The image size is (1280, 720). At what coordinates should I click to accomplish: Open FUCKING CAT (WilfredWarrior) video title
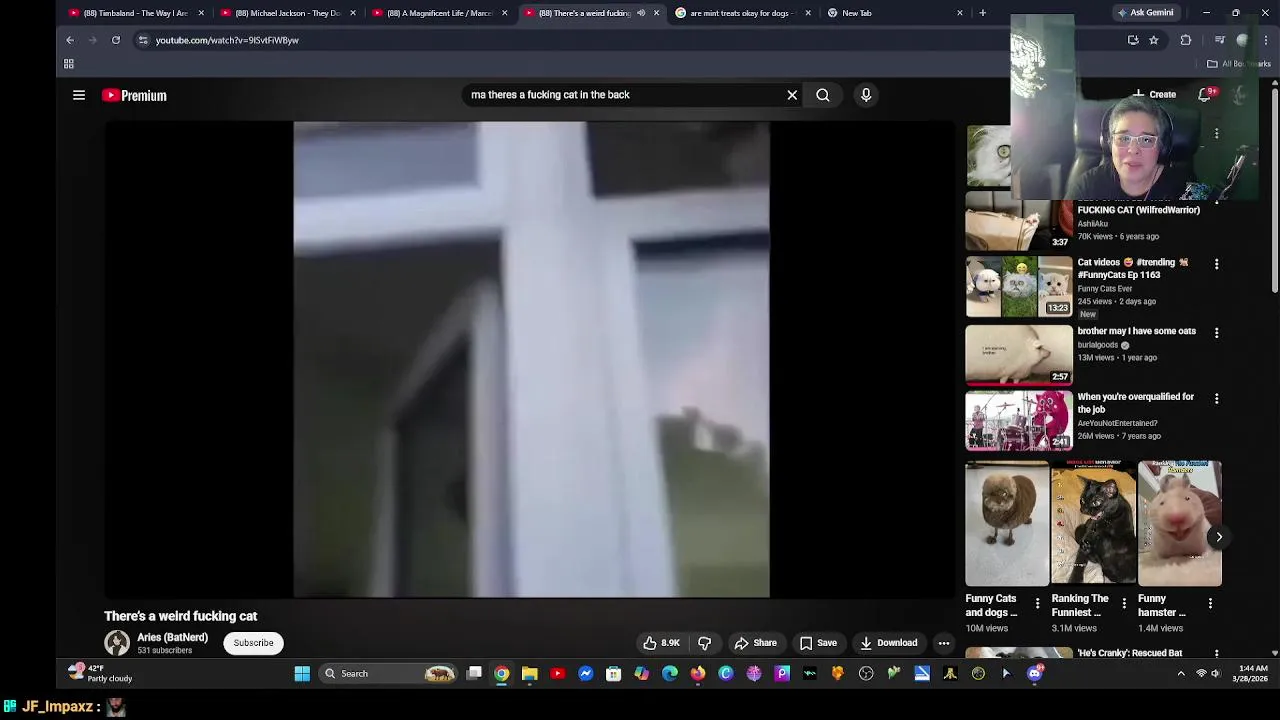(x=1138, y=210)
